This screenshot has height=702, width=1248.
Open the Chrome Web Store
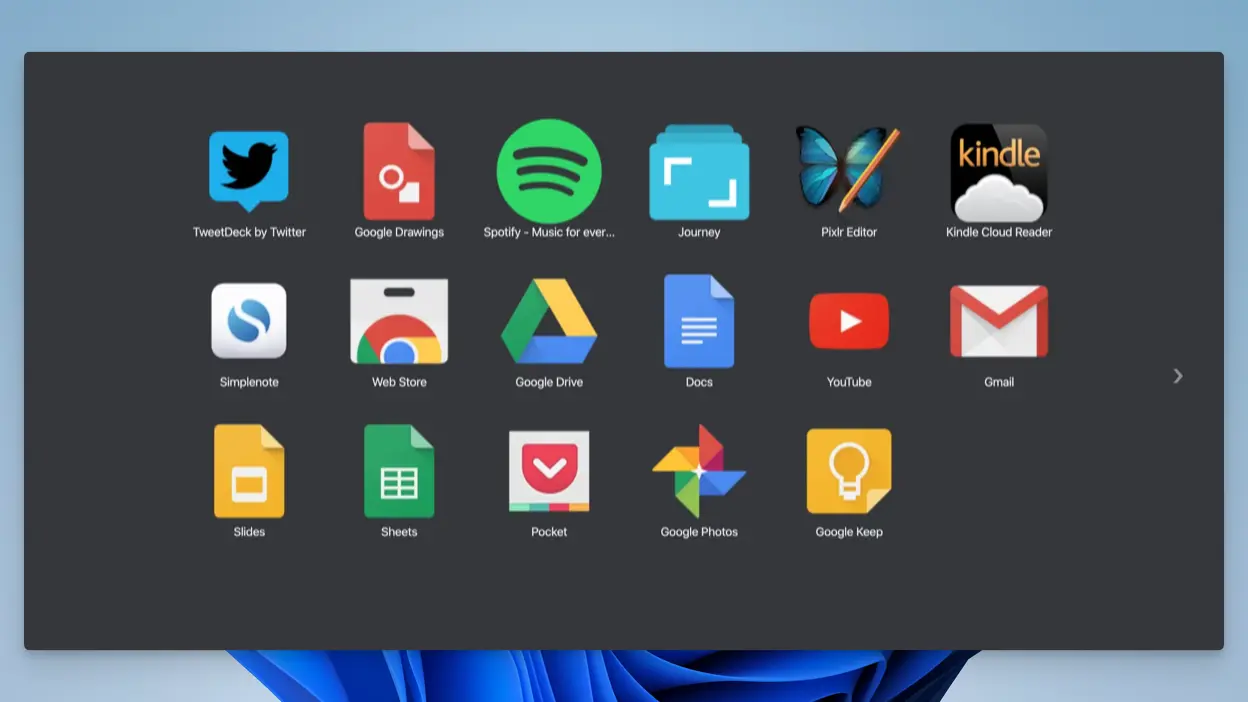click(399, 320)
